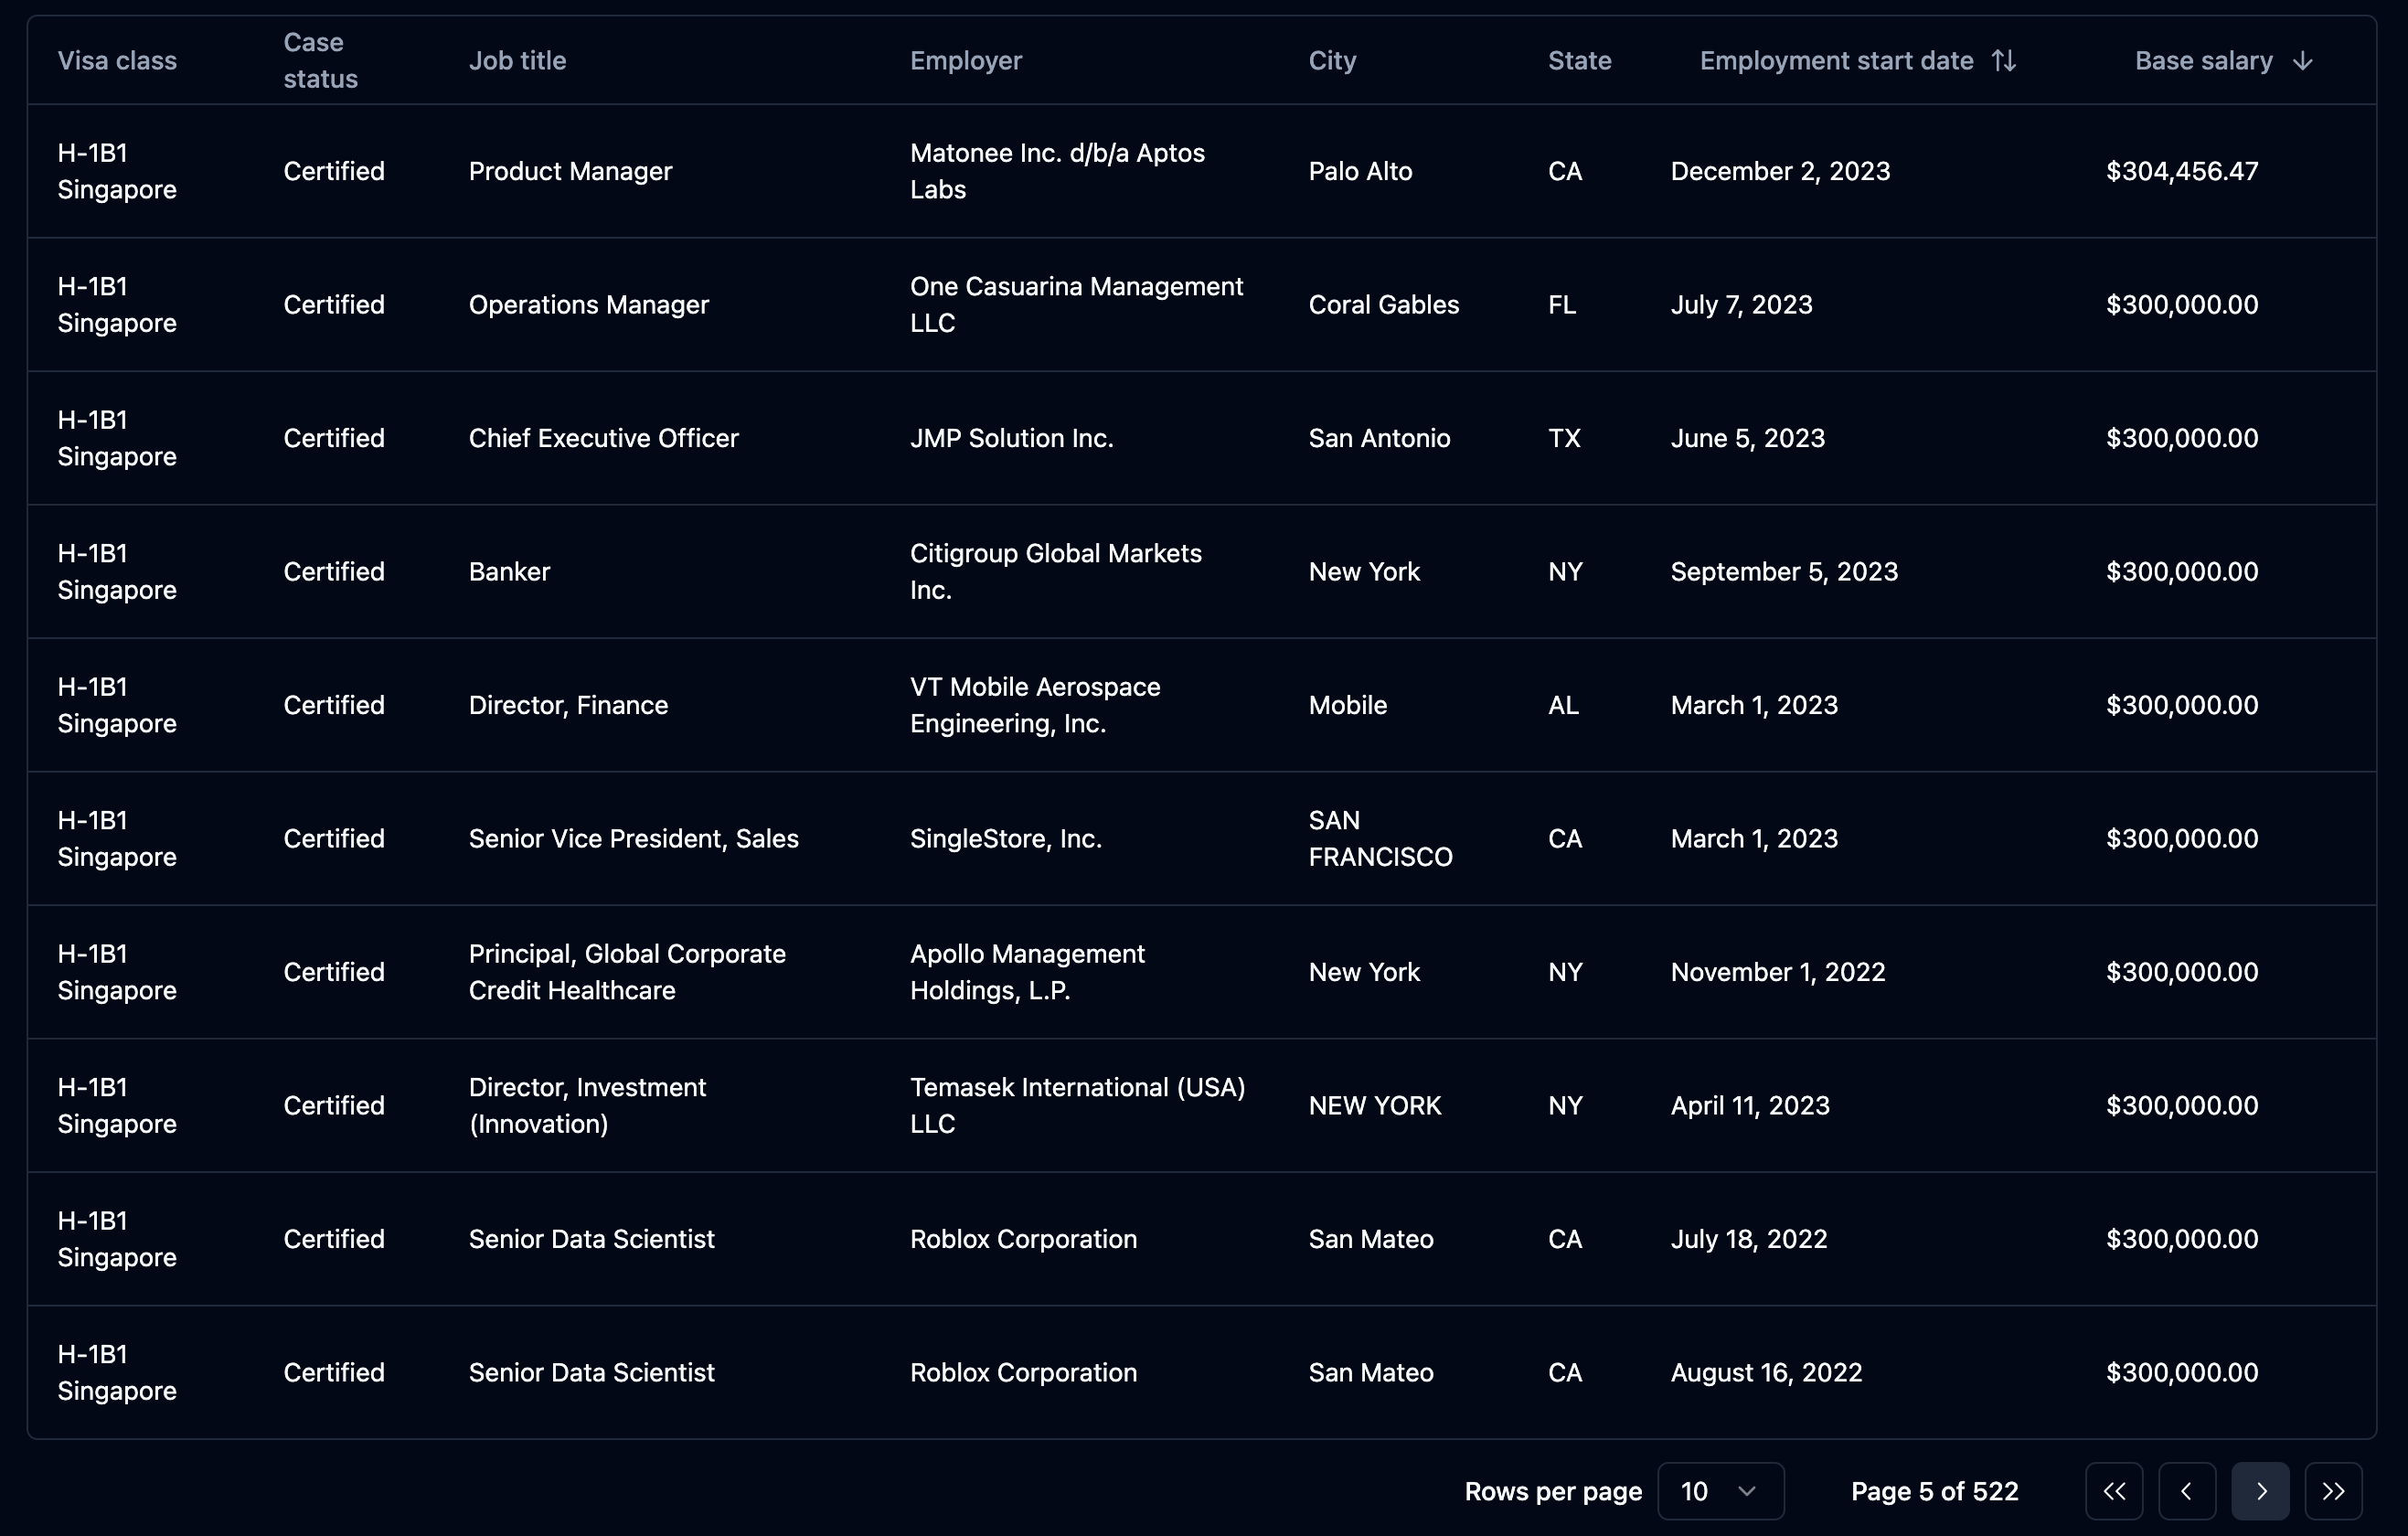Click One Casuarina Management LLC employer

point(1076,305)
